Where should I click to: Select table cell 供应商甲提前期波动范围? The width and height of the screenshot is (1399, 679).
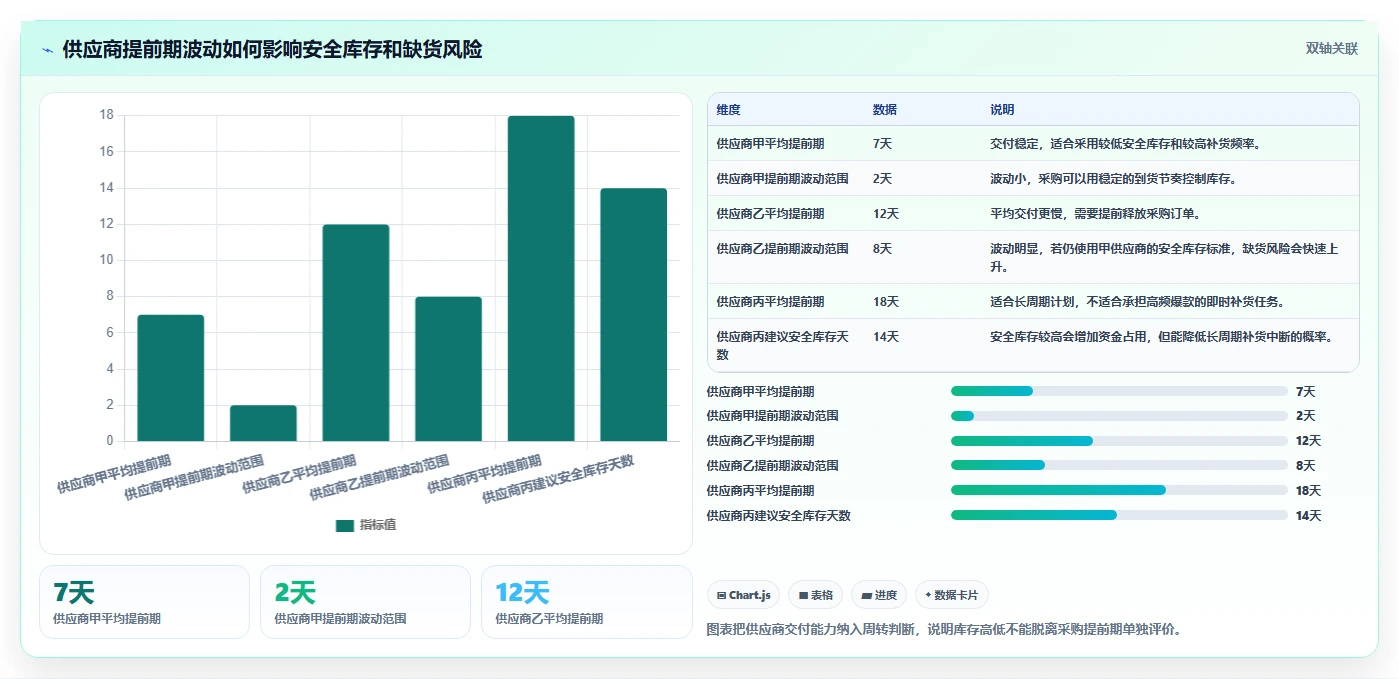coord(782,179)
